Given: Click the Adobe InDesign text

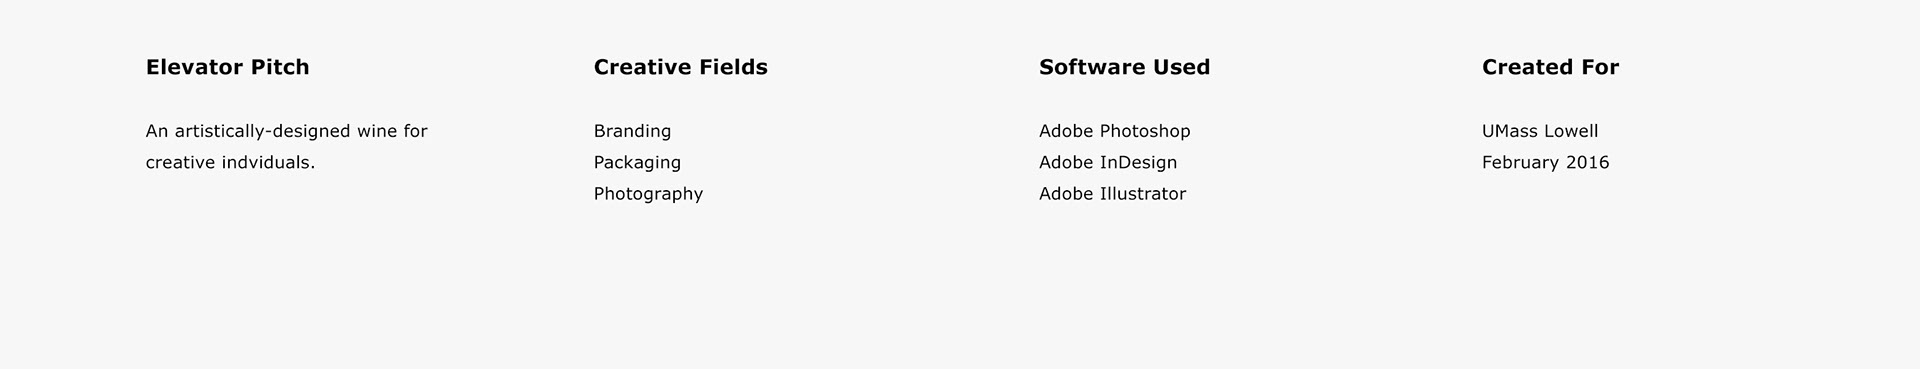Looking at the screenshot, I should 1108,162.
